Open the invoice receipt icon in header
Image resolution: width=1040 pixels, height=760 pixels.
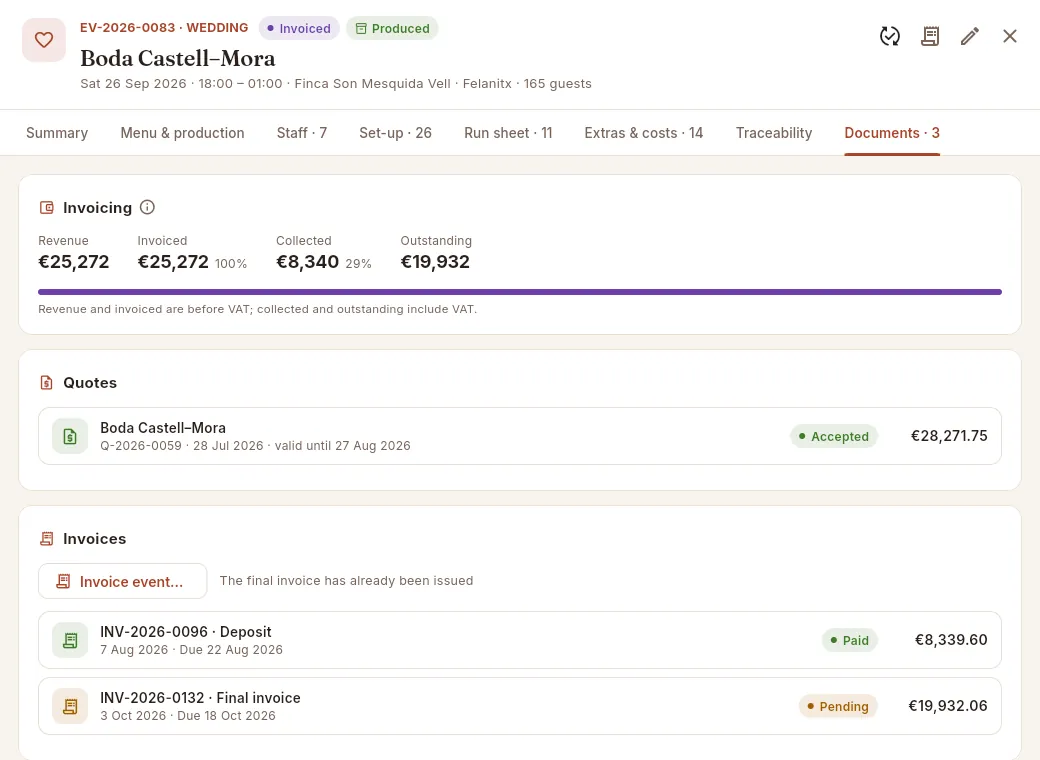coord(930,36)
